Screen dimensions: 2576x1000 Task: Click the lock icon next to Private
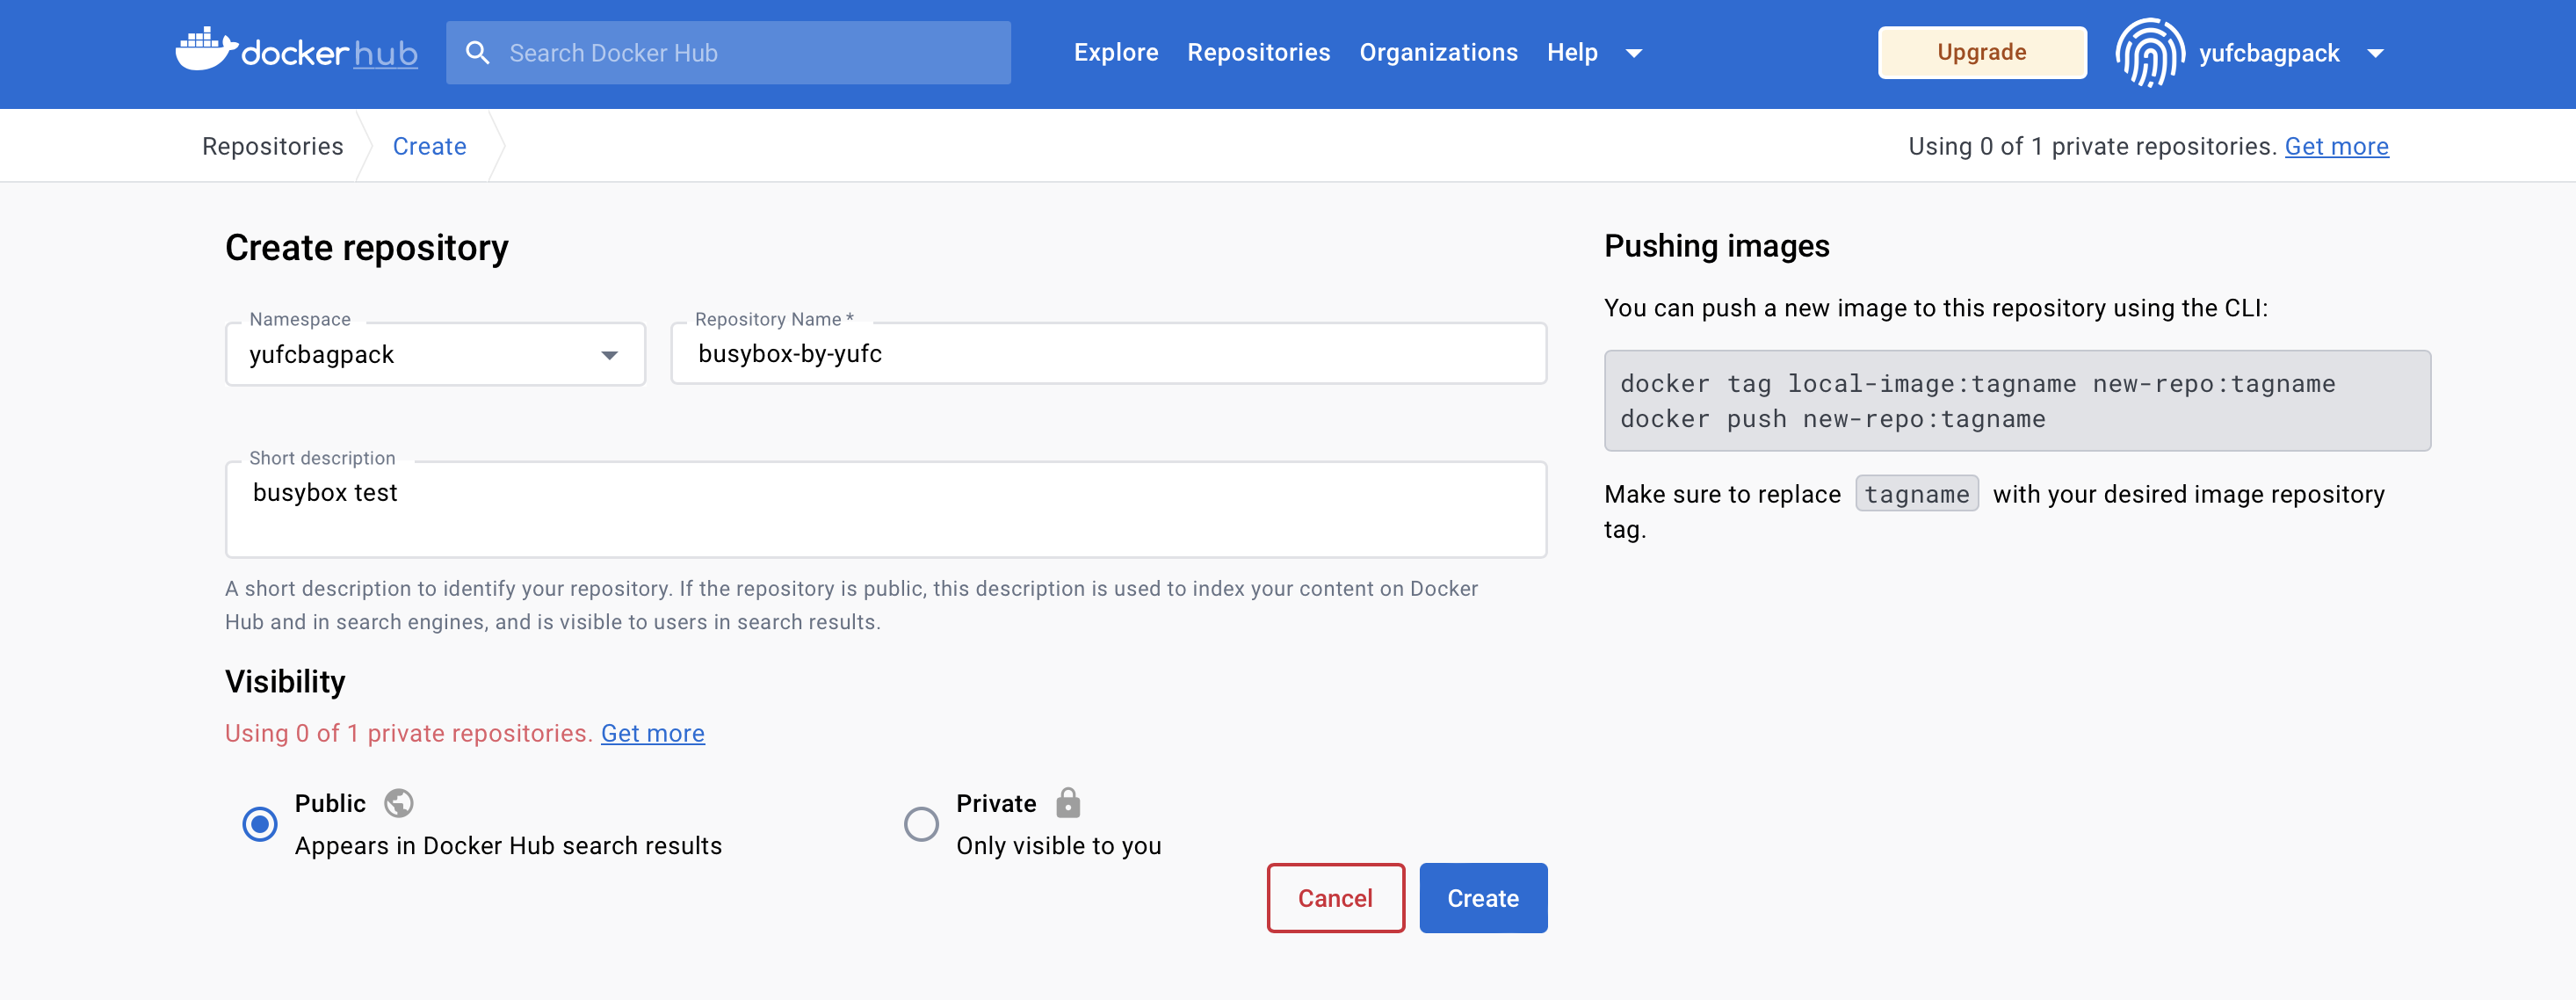1068,803
